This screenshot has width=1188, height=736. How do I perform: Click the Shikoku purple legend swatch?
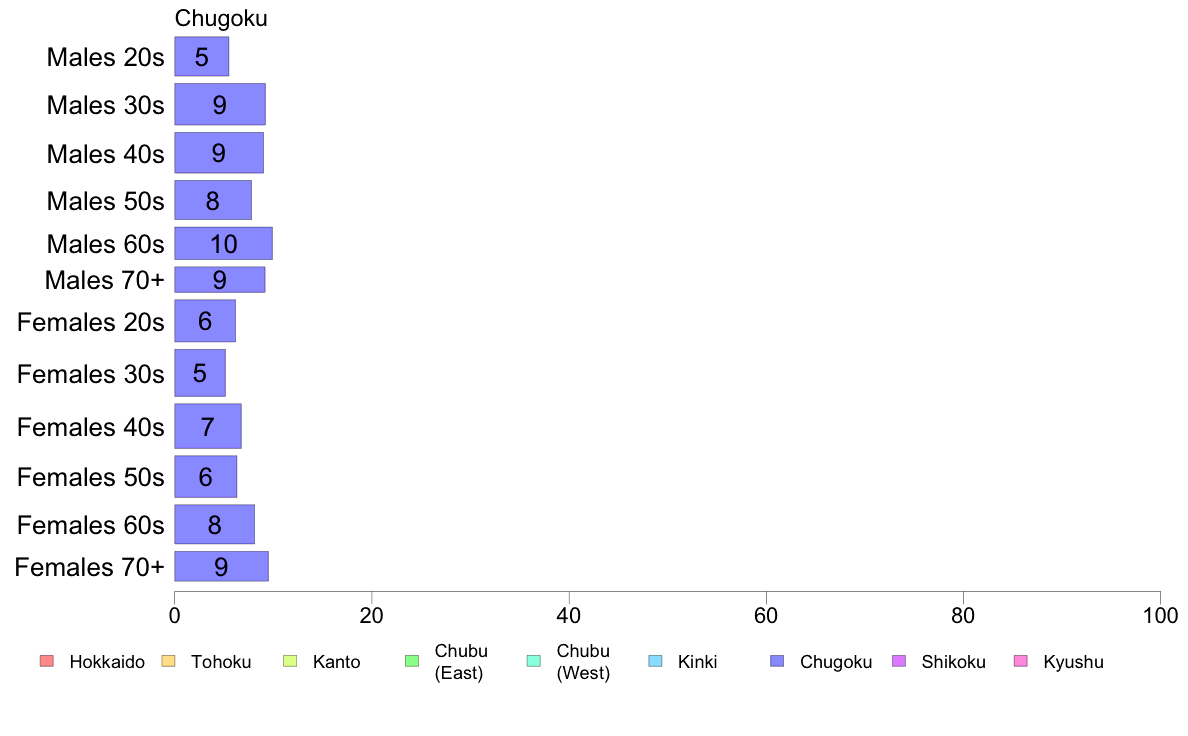(899, 661)
